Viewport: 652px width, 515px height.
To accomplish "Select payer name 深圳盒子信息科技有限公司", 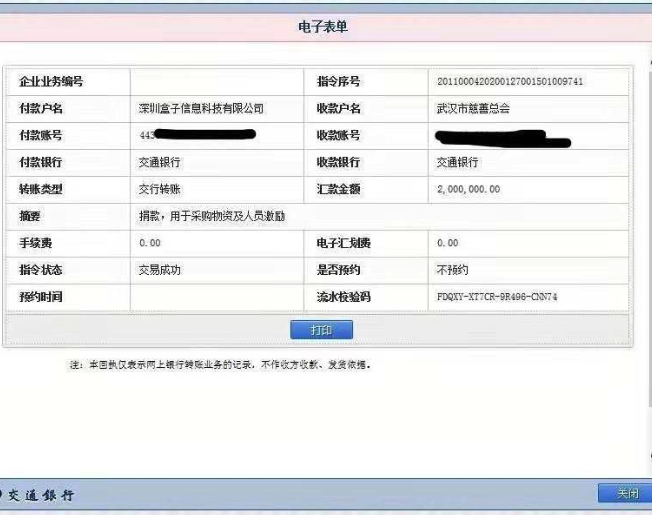I will pyautogui.click(x=201, y=108).
